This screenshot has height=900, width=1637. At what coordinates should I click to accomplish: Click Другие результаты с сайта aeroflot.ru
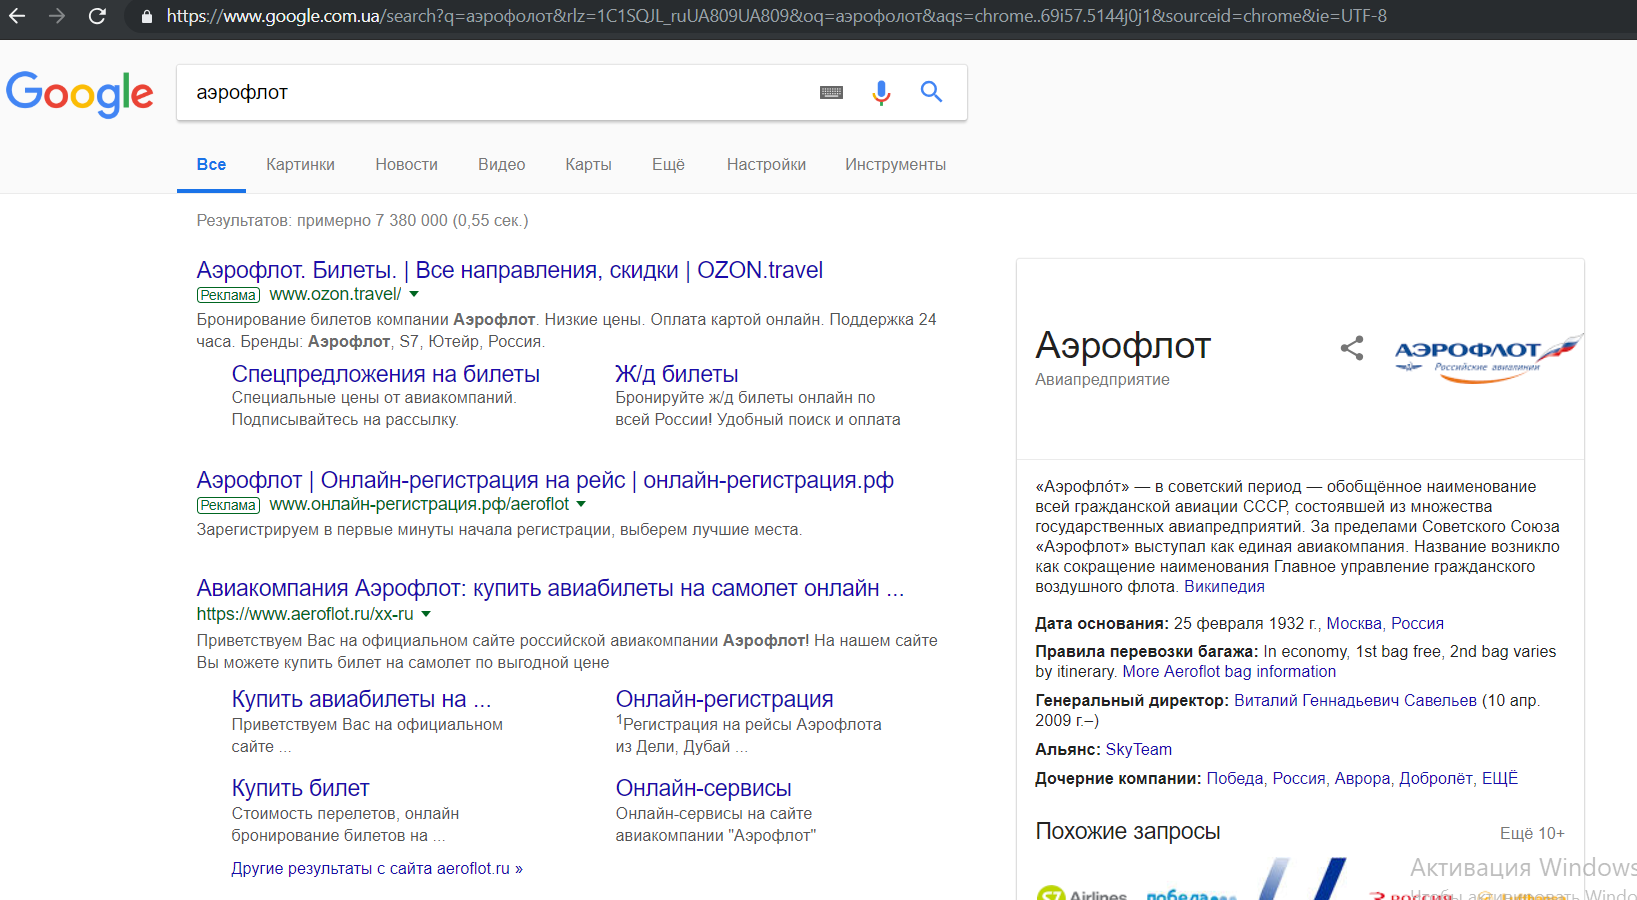click(377, 868)
